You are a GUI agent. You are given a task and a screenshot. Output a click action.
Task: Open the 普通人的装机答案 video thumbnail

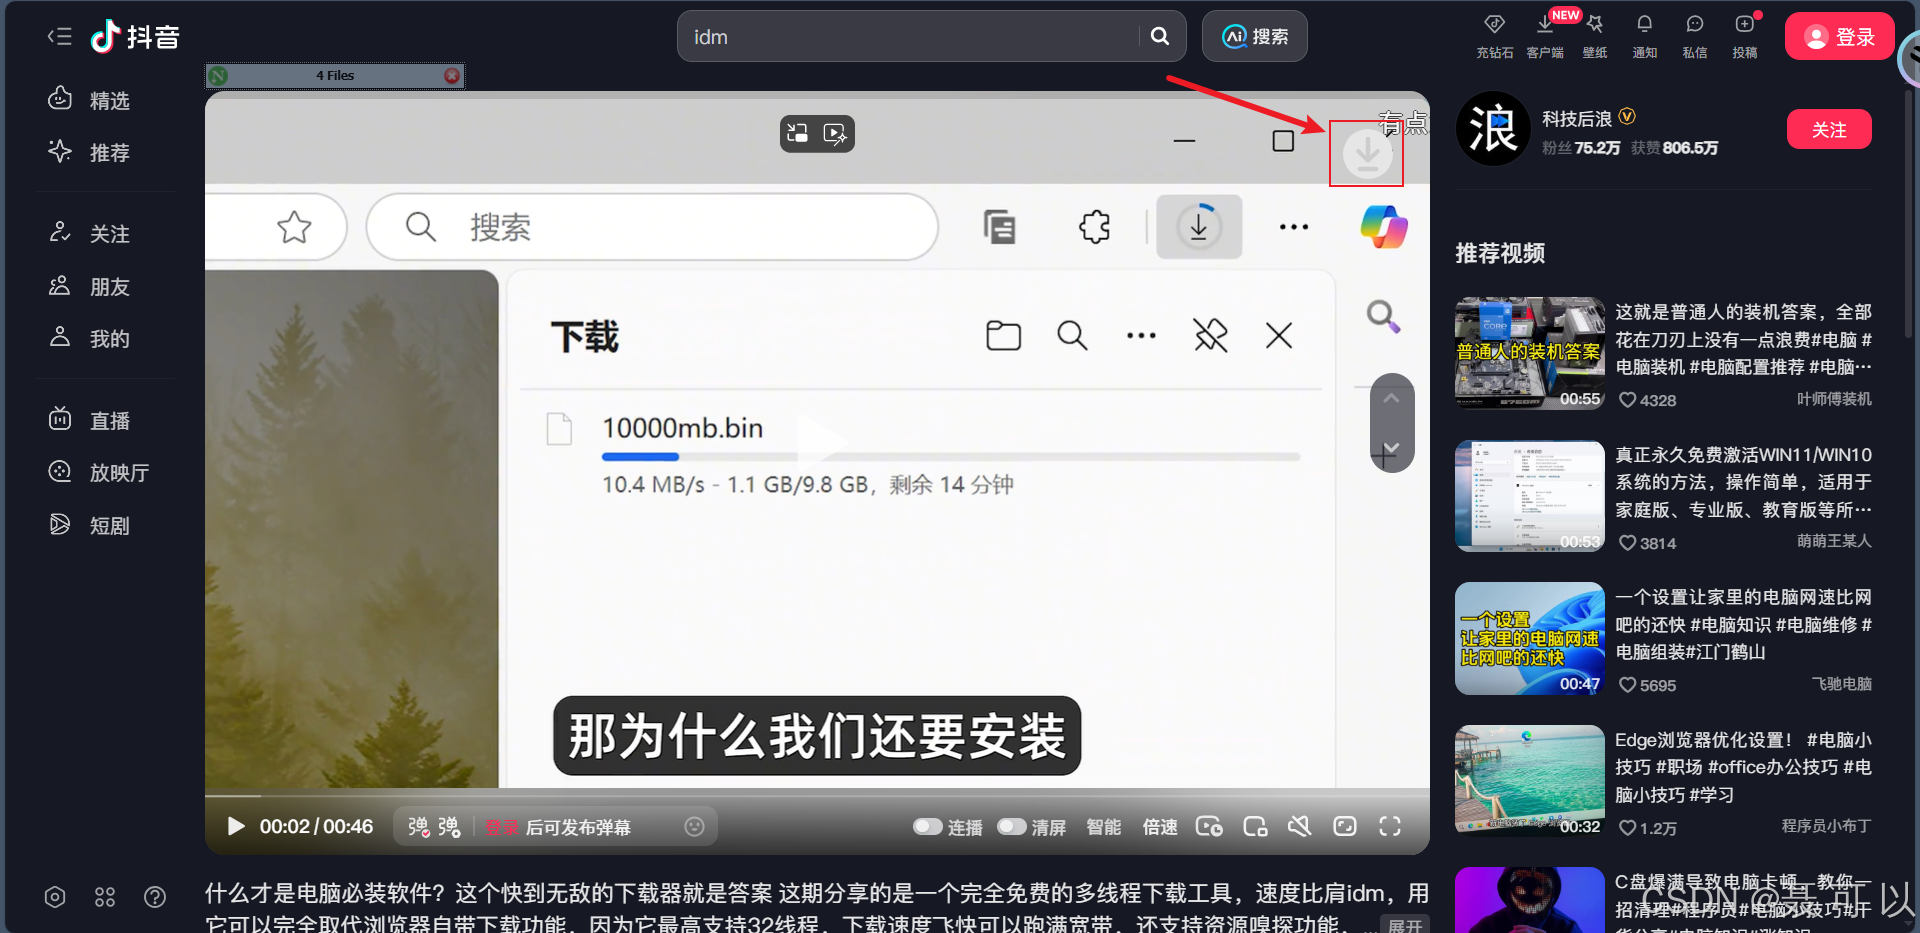[x=1530, y=353]
